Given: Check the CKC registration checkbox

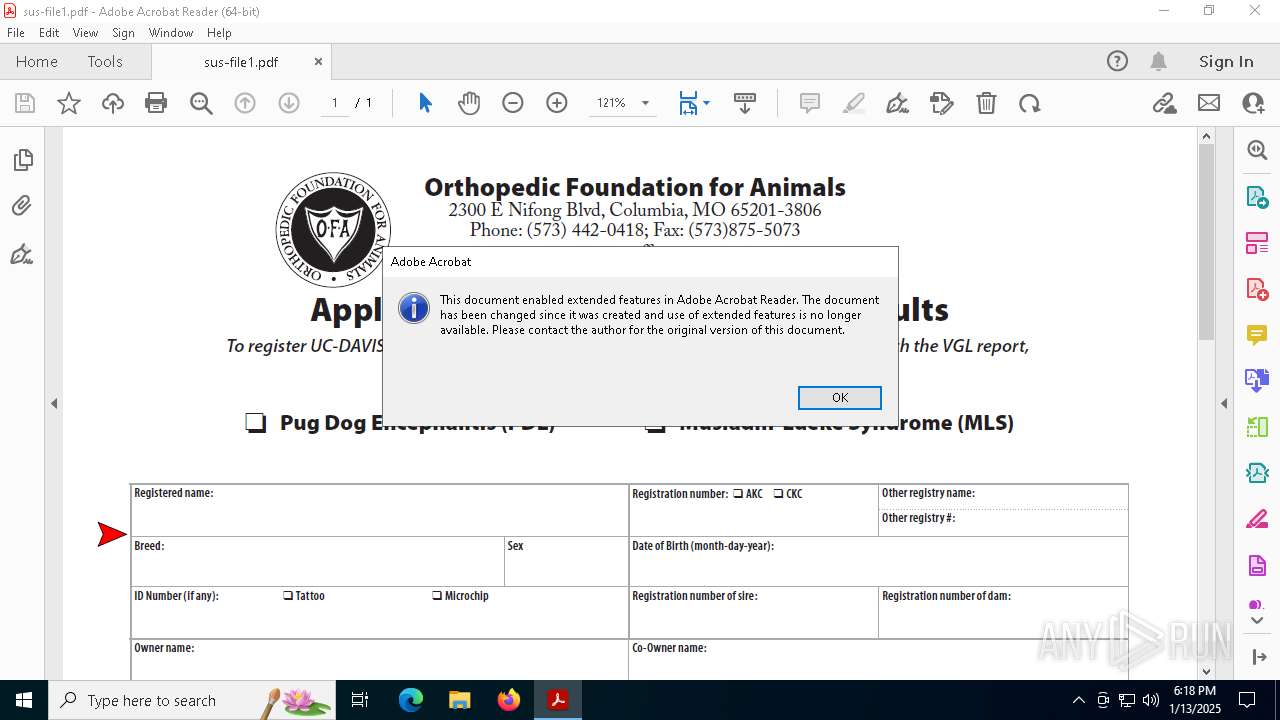Looking at the screenshot, I should (x=778, y=493).
